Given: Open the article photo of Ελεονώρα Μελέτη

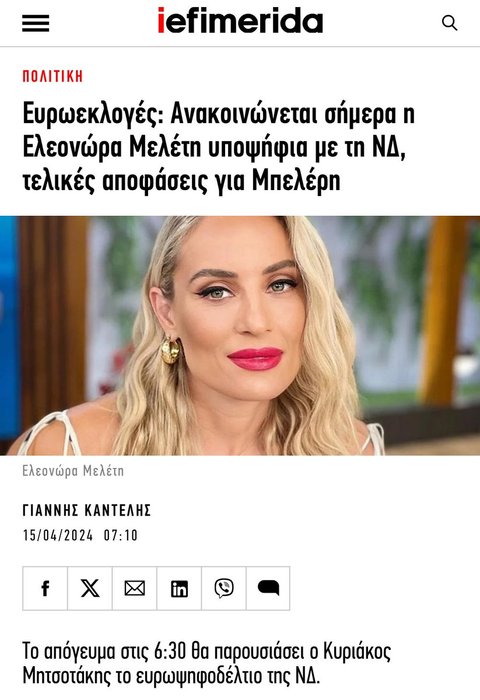Looking at the screenshot, I should pos(240,336).
